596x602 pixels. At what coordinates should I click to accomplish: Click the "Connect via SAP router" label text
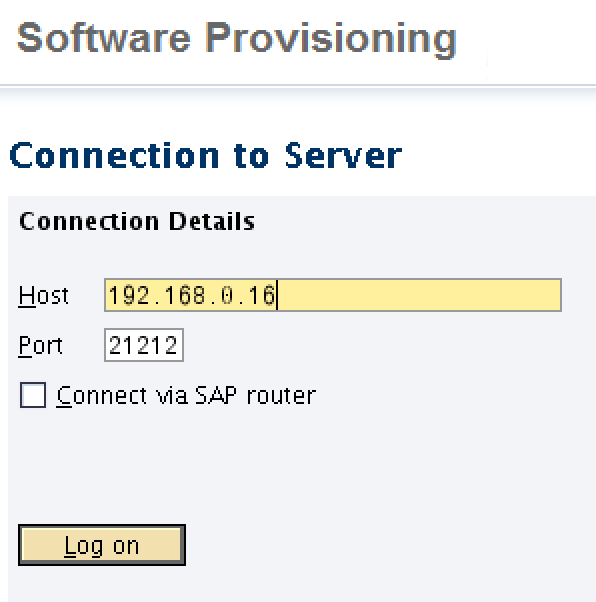187,395
